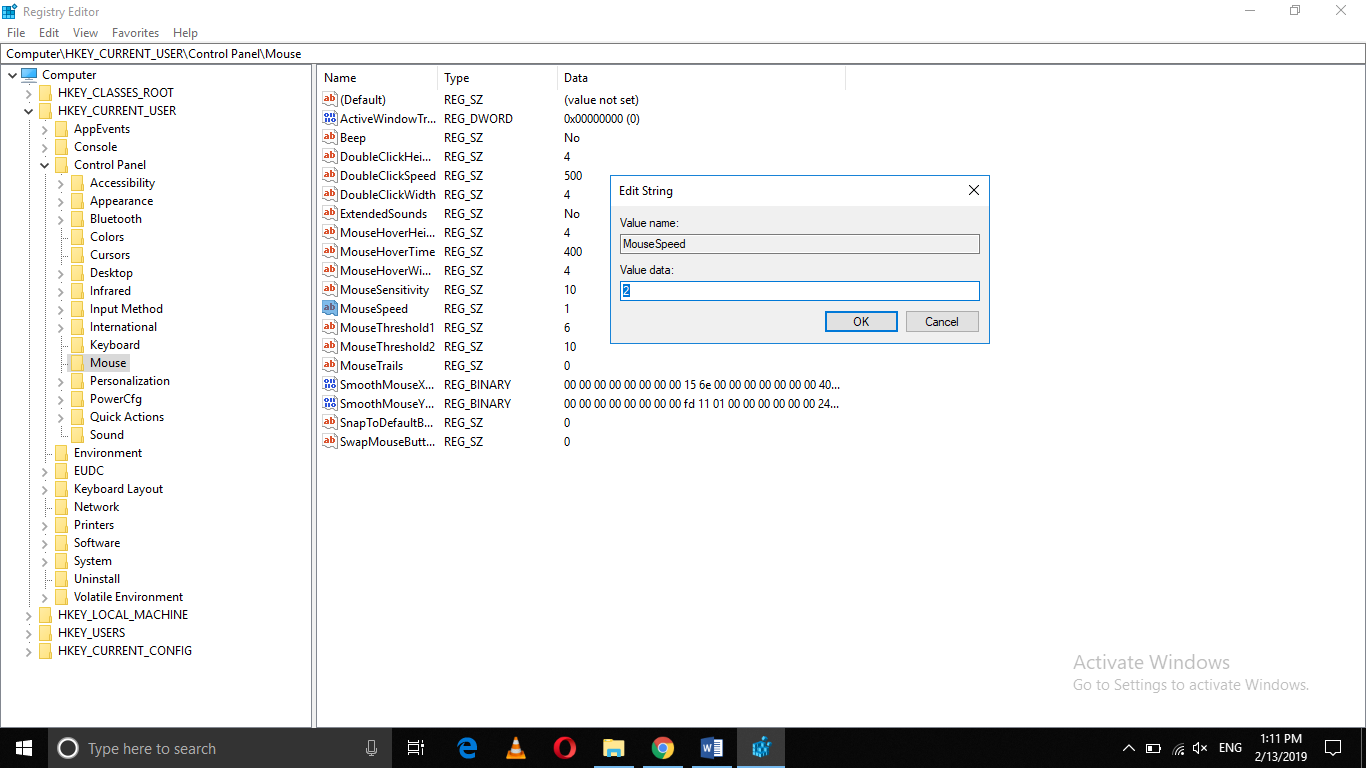Click the ActiveWindowTracking DWORD icon
The image size is (1366, 768).
point(330,118)
